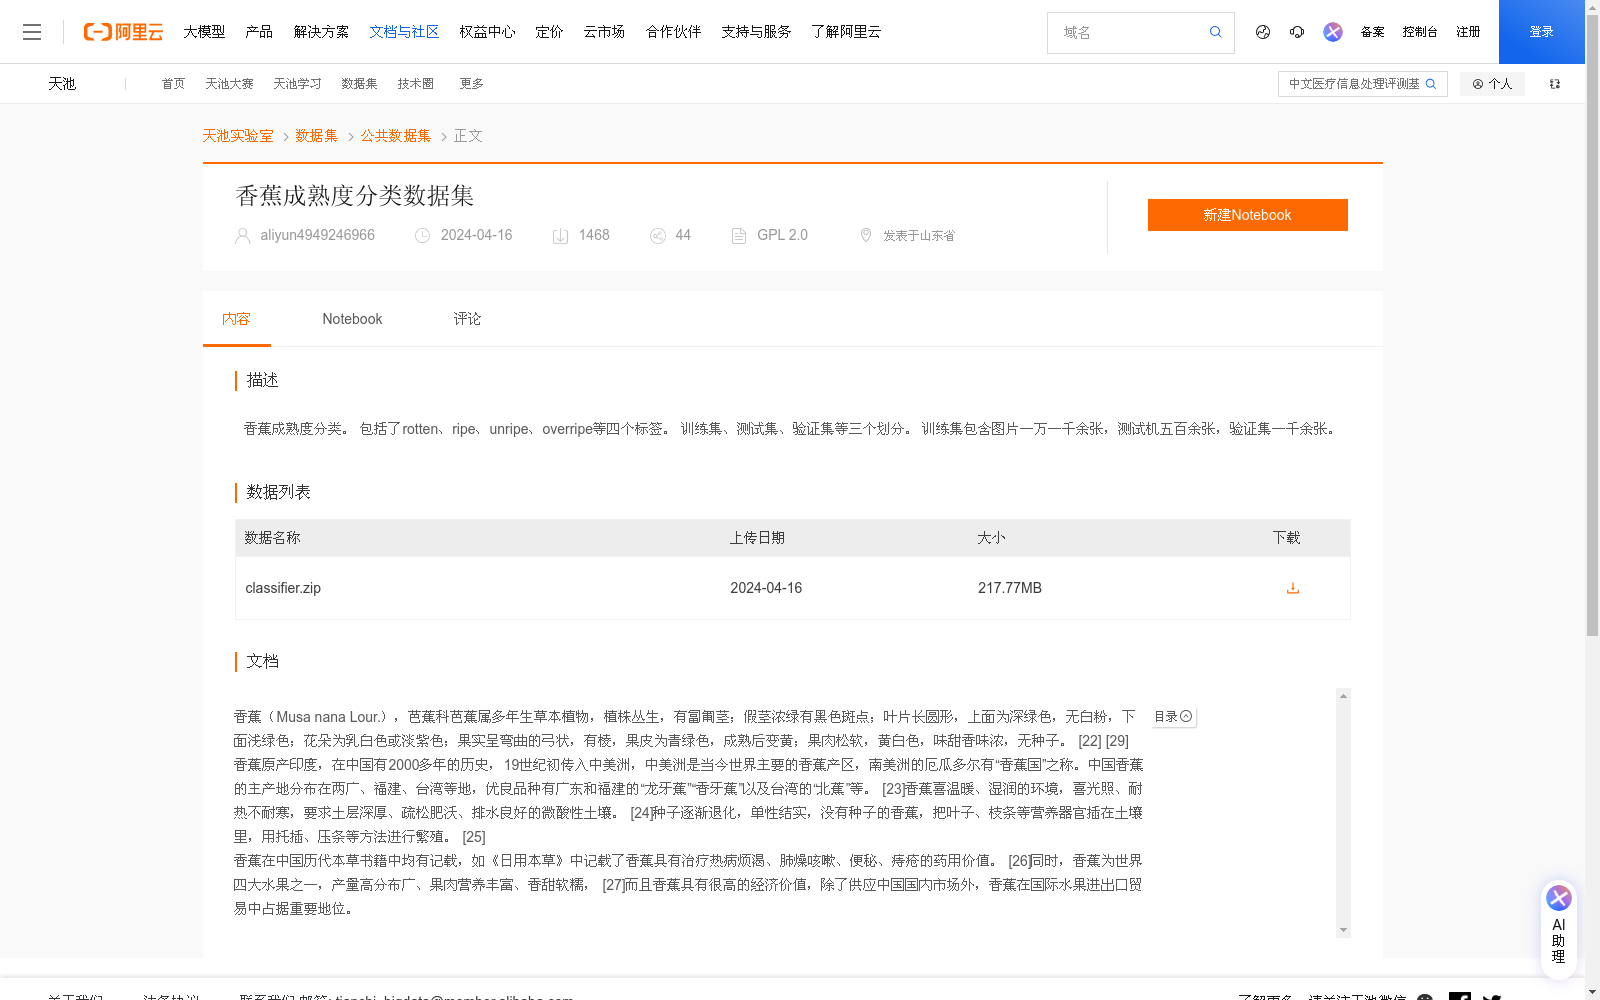The image size is (1600, 1000).
Task: Click the author name aliyun4949246966
Action: pos(317,235)
